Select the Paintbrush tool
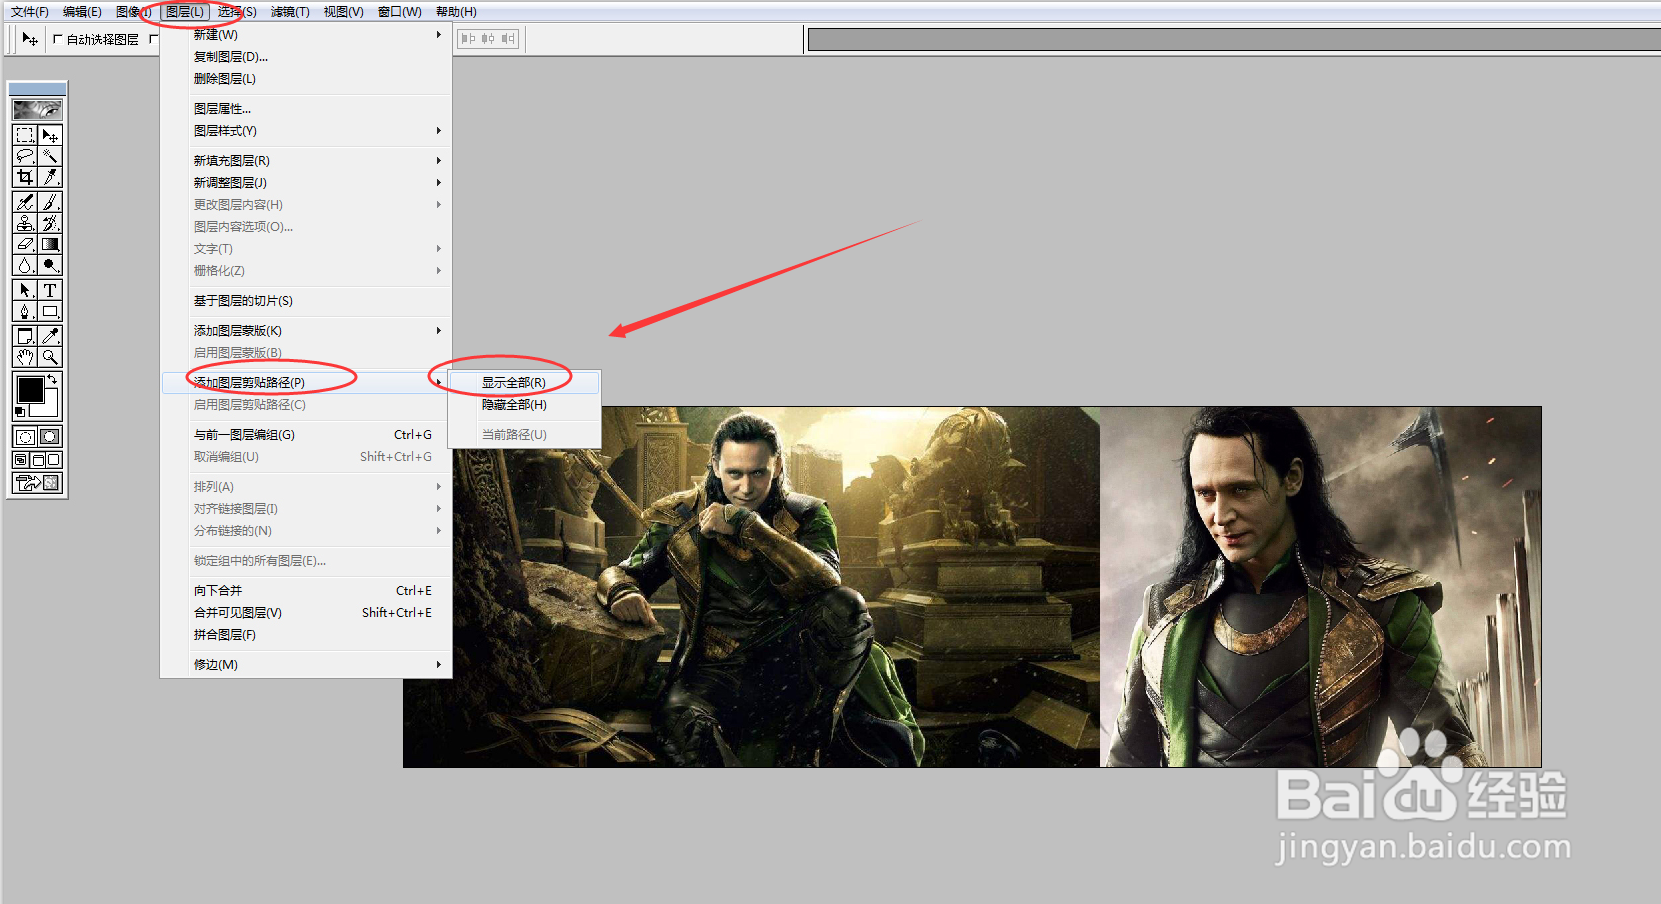Image resolution: width=1661 pixels, height=904 pixels. [50, 202]
